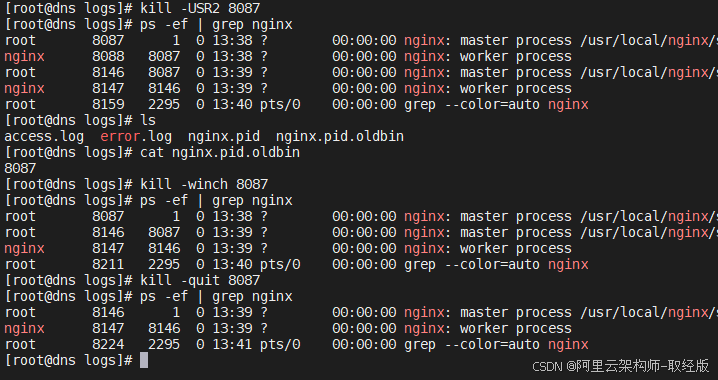Screen dimensions: 718x380
Task: Click file name nginx.pid.oldbin in ls output
Action: [340, 136]
